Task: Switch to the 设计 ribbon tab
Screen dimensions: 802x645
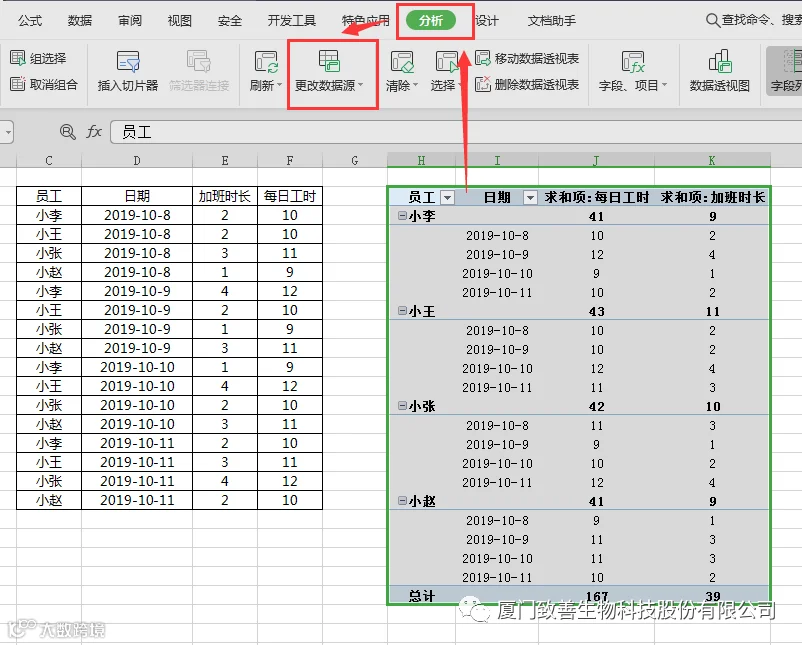Action: point(486,20)
